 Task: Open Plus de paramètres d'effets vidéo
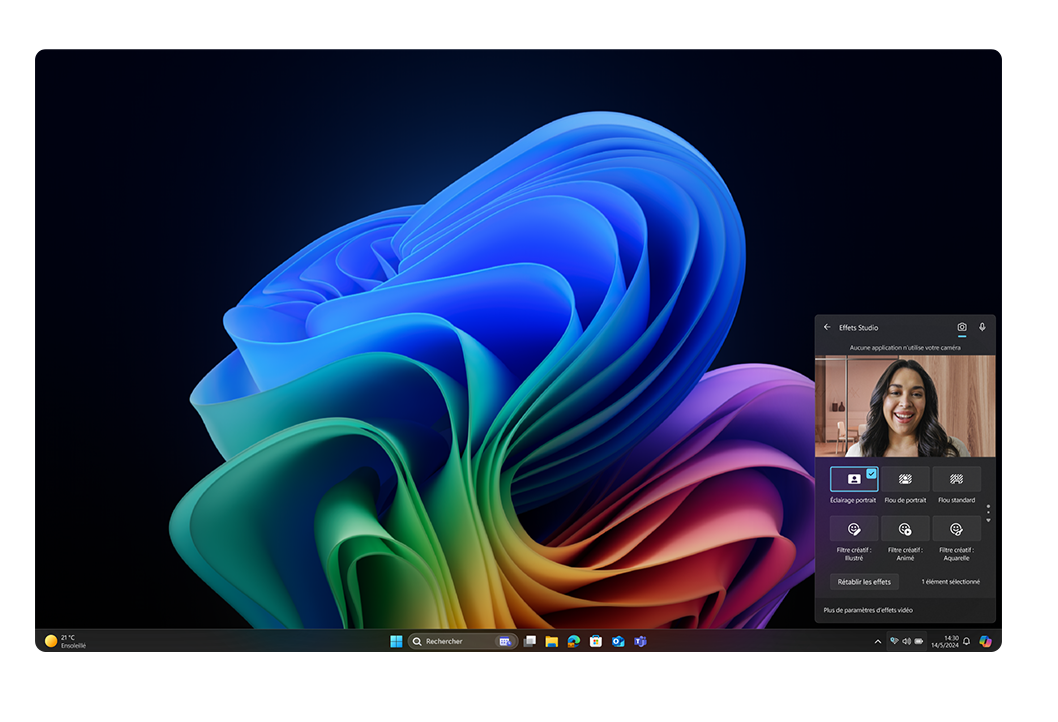(x=868, y=610)
